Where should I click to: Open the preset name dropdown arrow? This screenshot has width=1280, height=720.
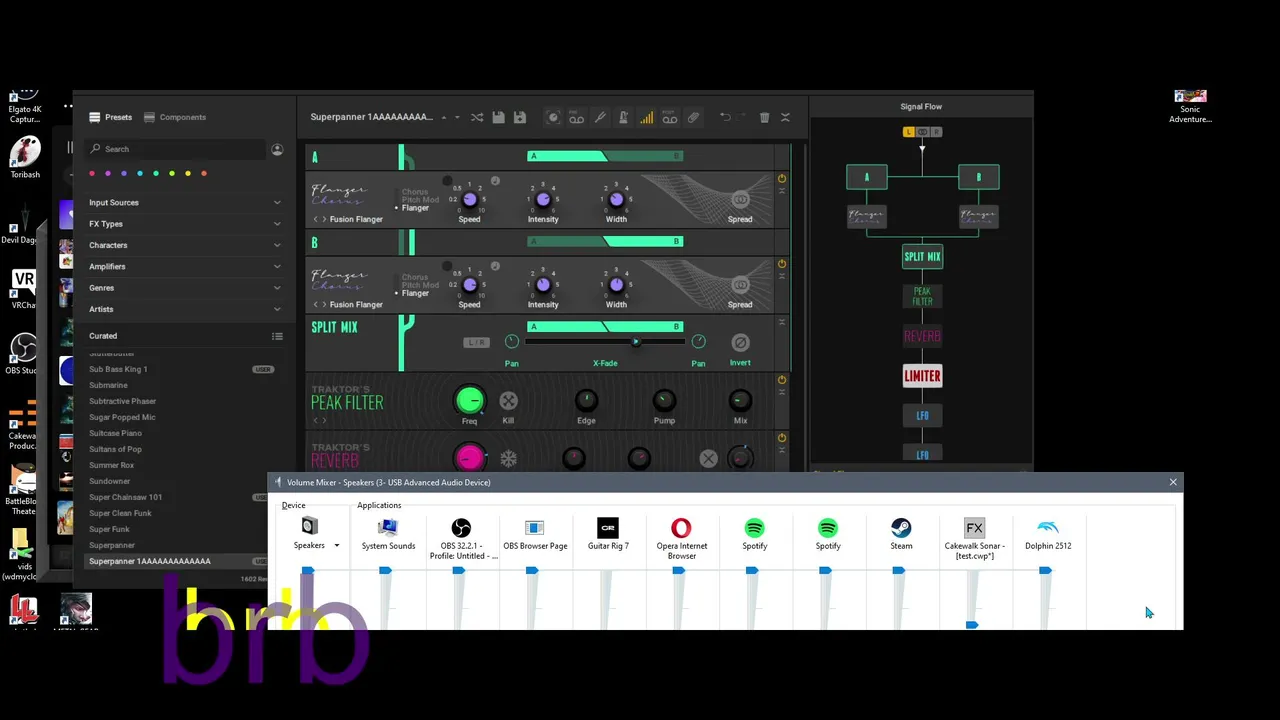457,117
